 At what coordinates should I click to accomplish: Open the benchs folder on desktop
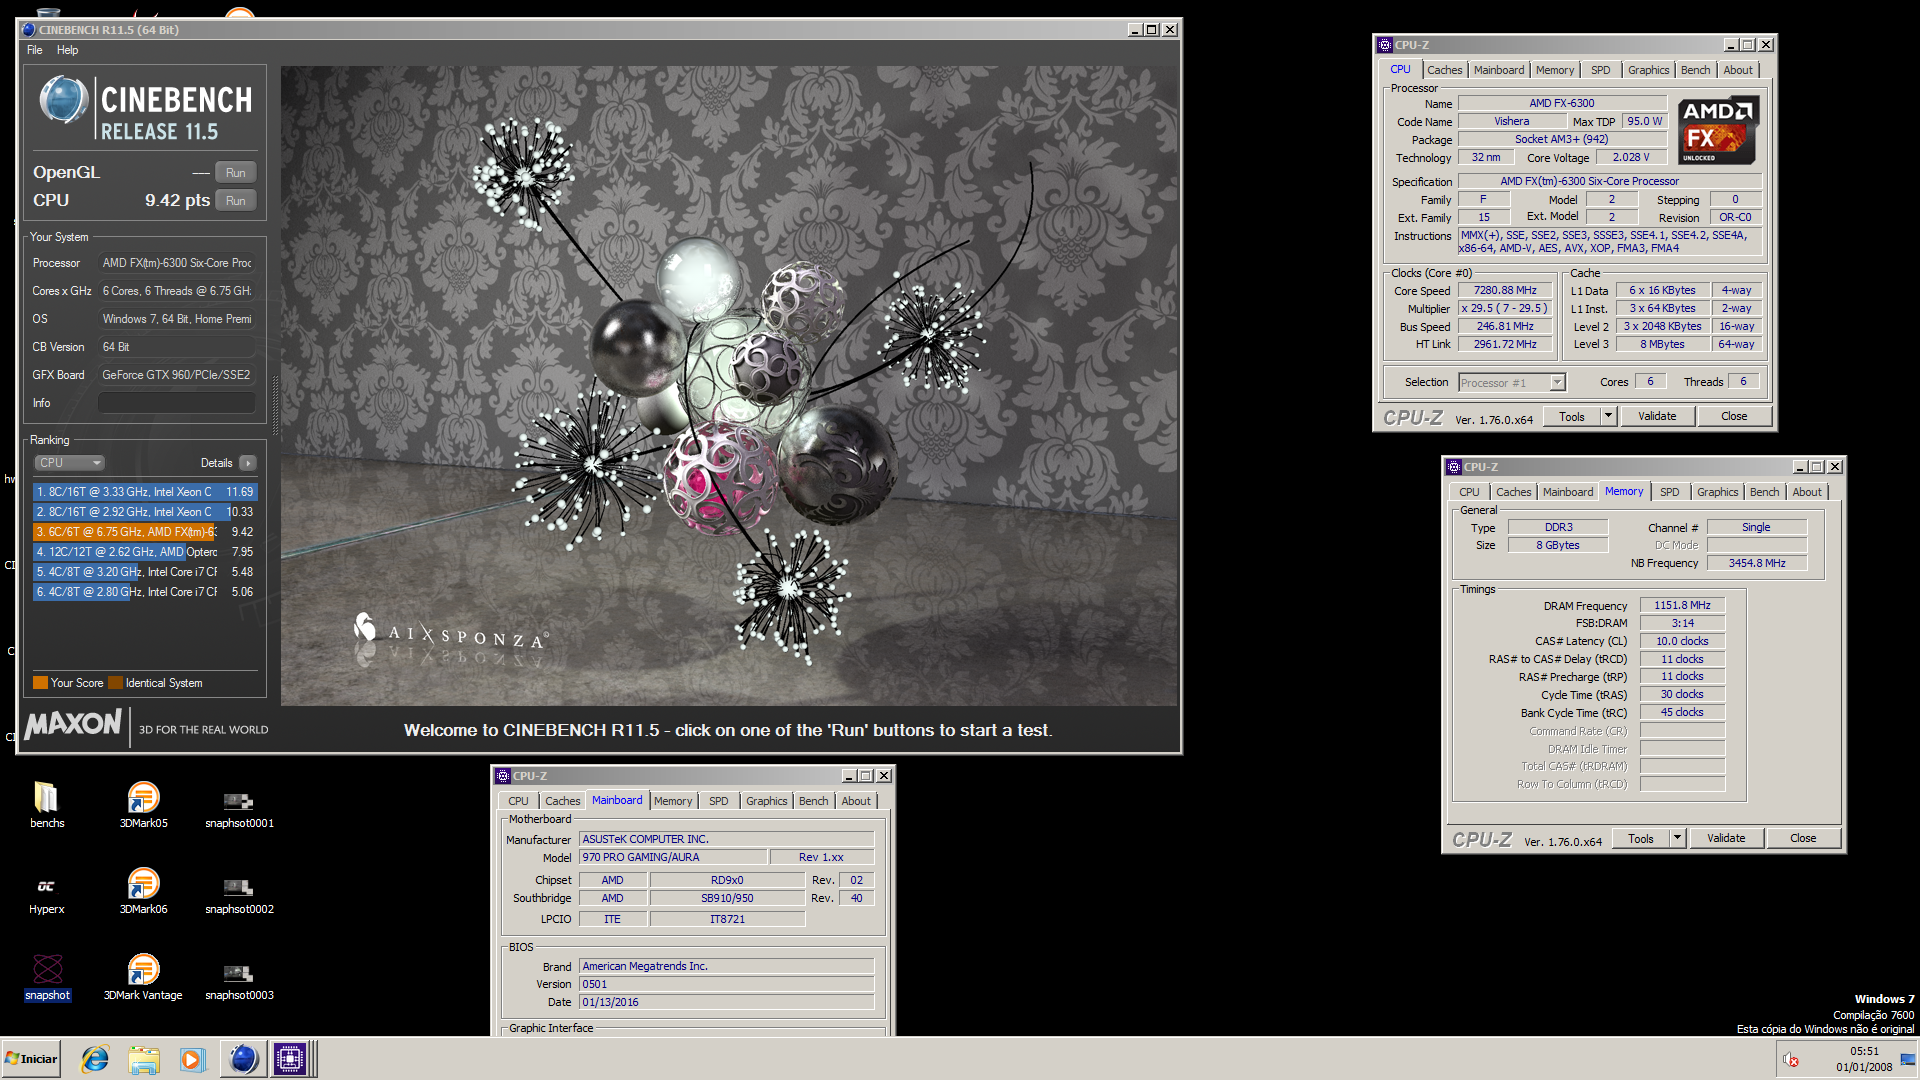(47, 805)
